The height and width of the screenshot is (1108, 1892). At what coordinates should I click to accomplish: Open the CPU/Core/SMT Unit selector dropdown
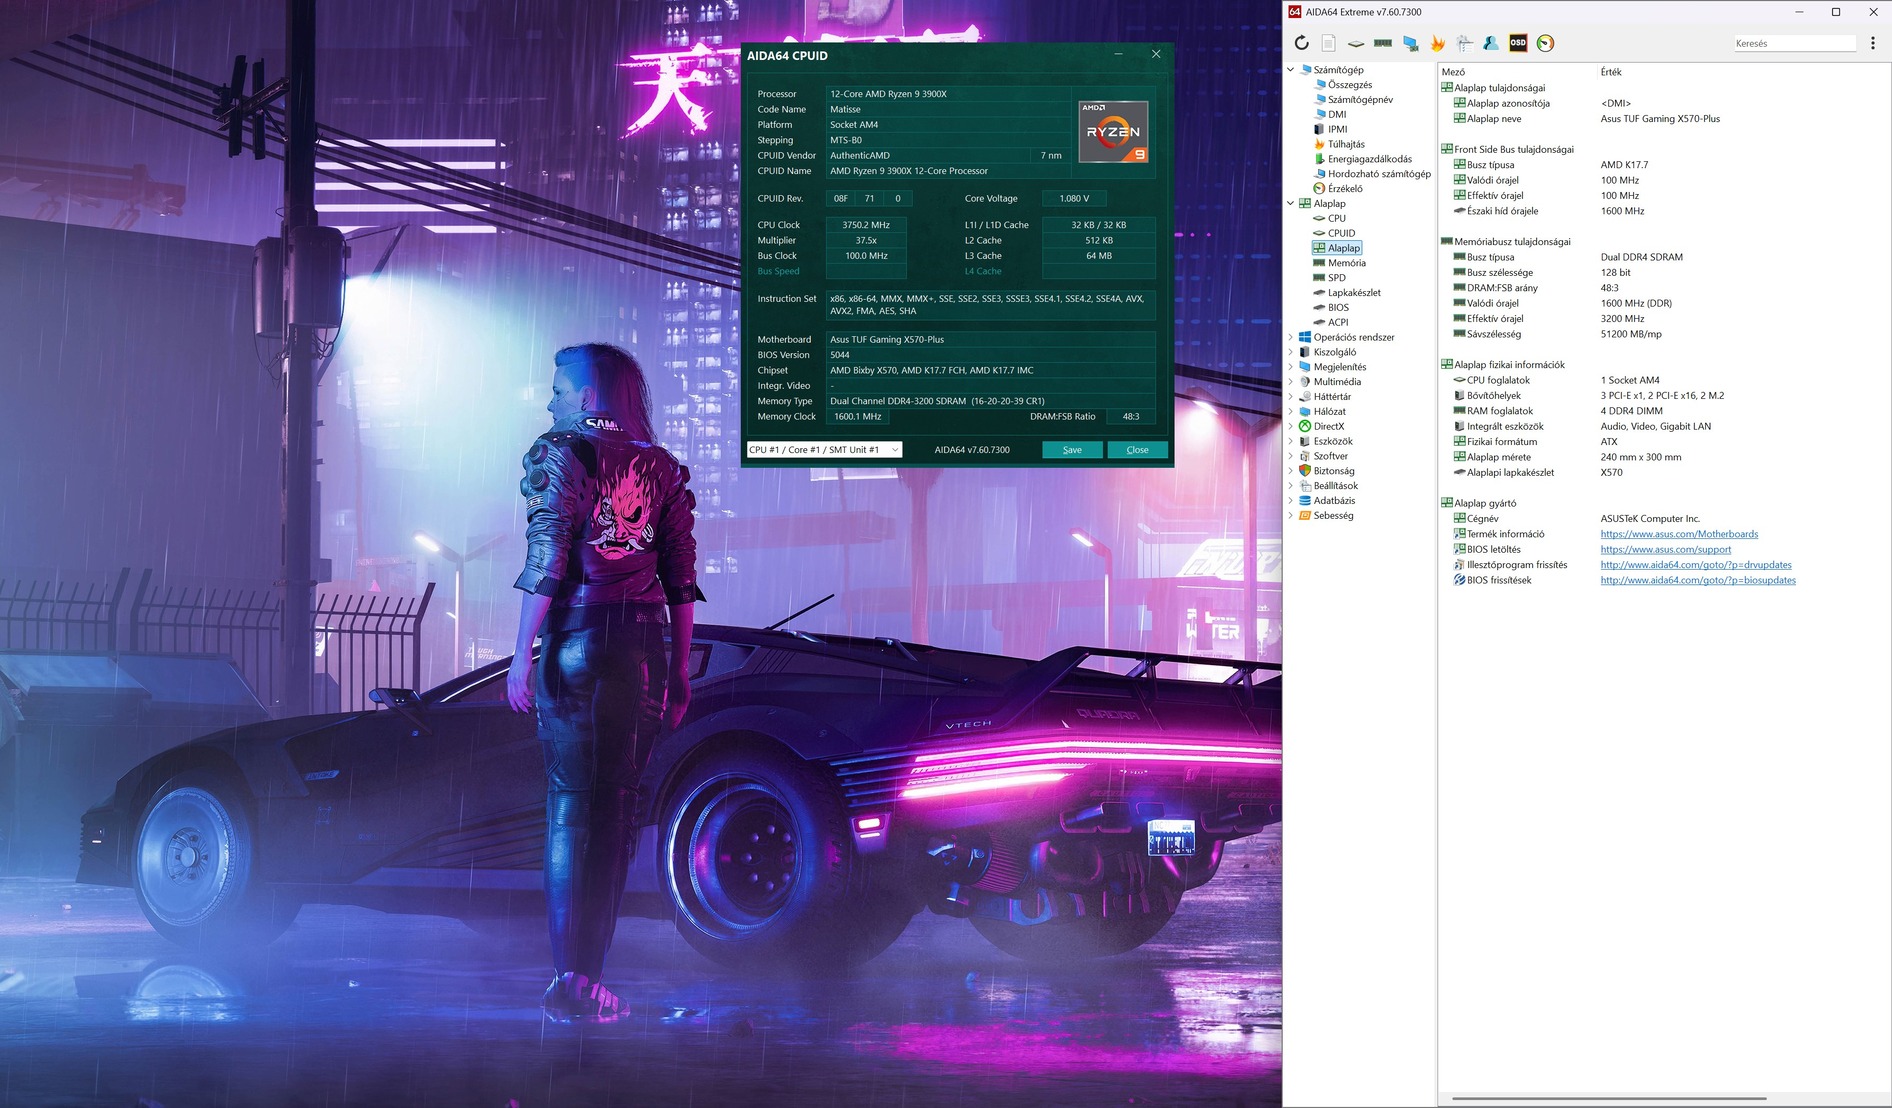[825, 450]
